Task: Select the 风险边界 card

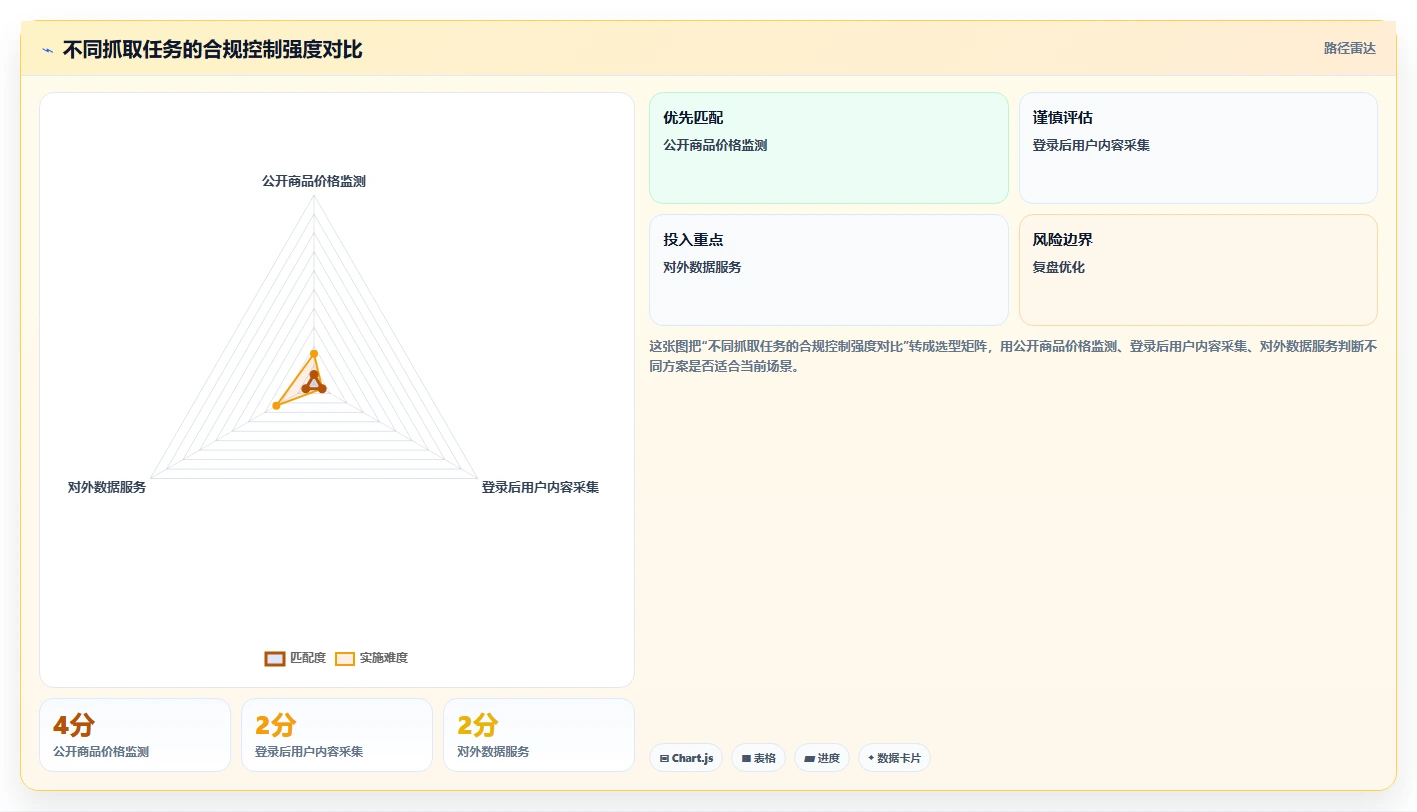Action: pyautogui.click(x=1198, y=270)
